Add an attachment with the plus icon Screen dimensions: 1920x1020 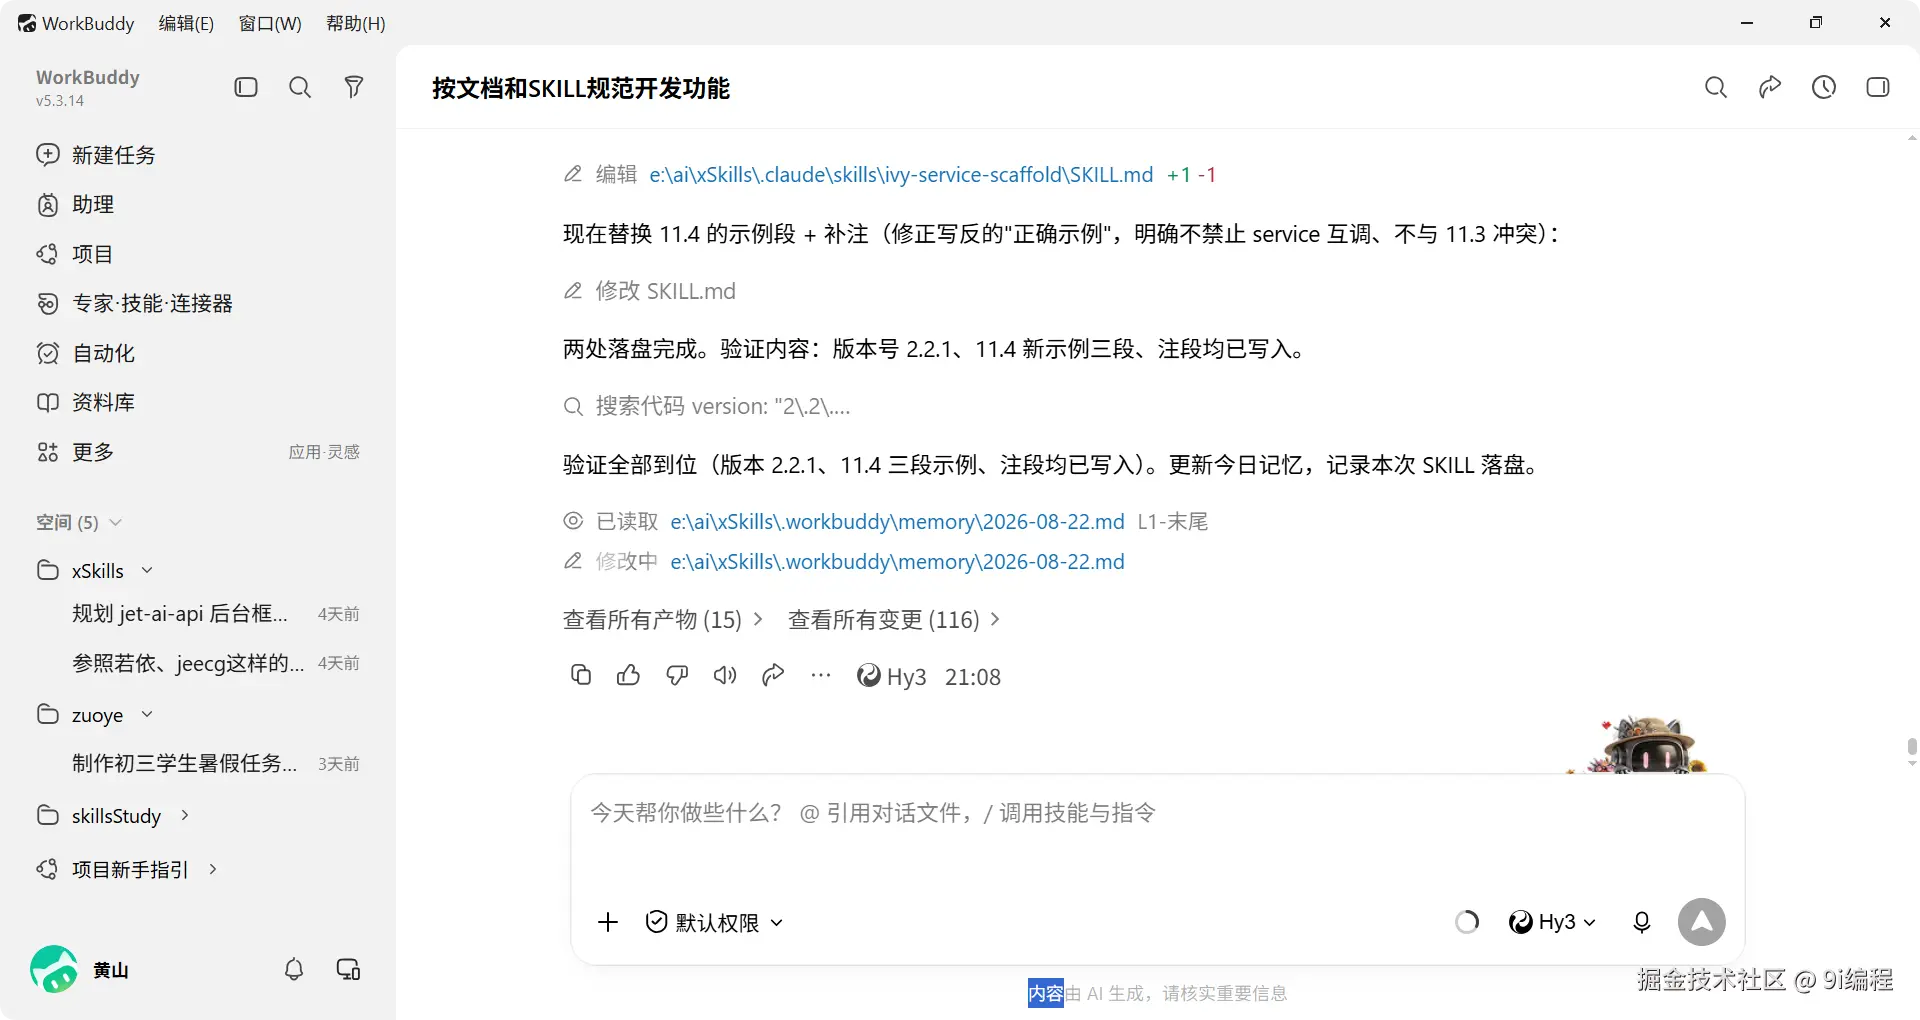pyautogui.click(x=608, y=922)
